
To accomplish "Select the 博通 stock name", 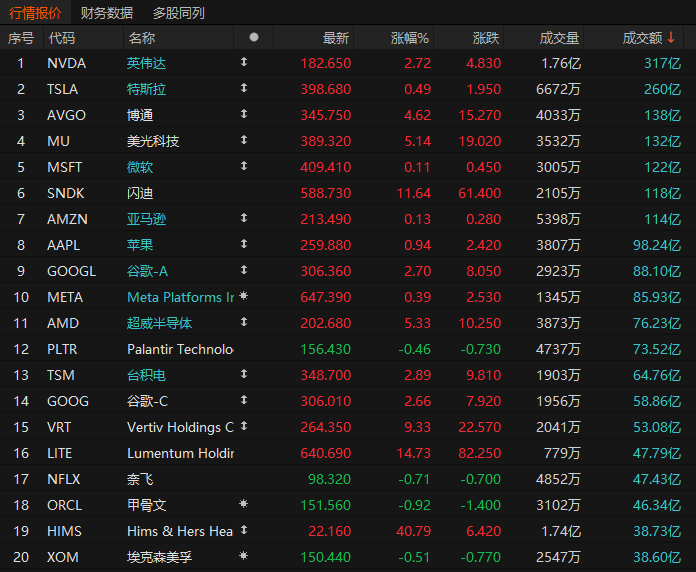I will 140,115.
